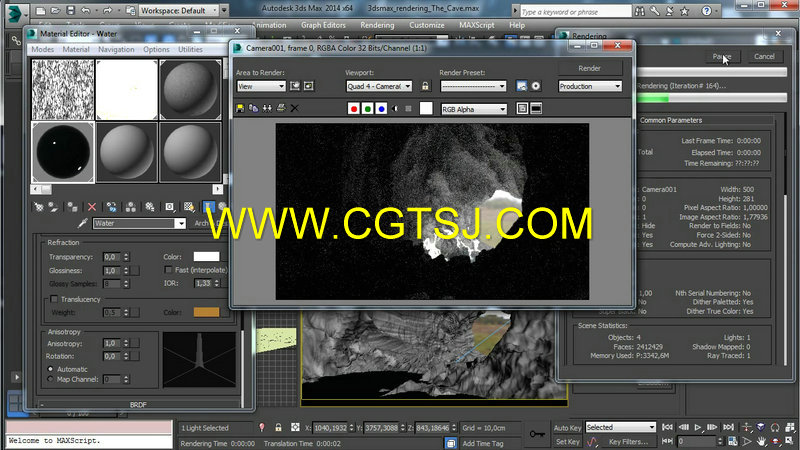This screenshot has height=450, width=800.
Task: Toggle Selection Lock padlock in status bar
Action: [x=279, y=428]
